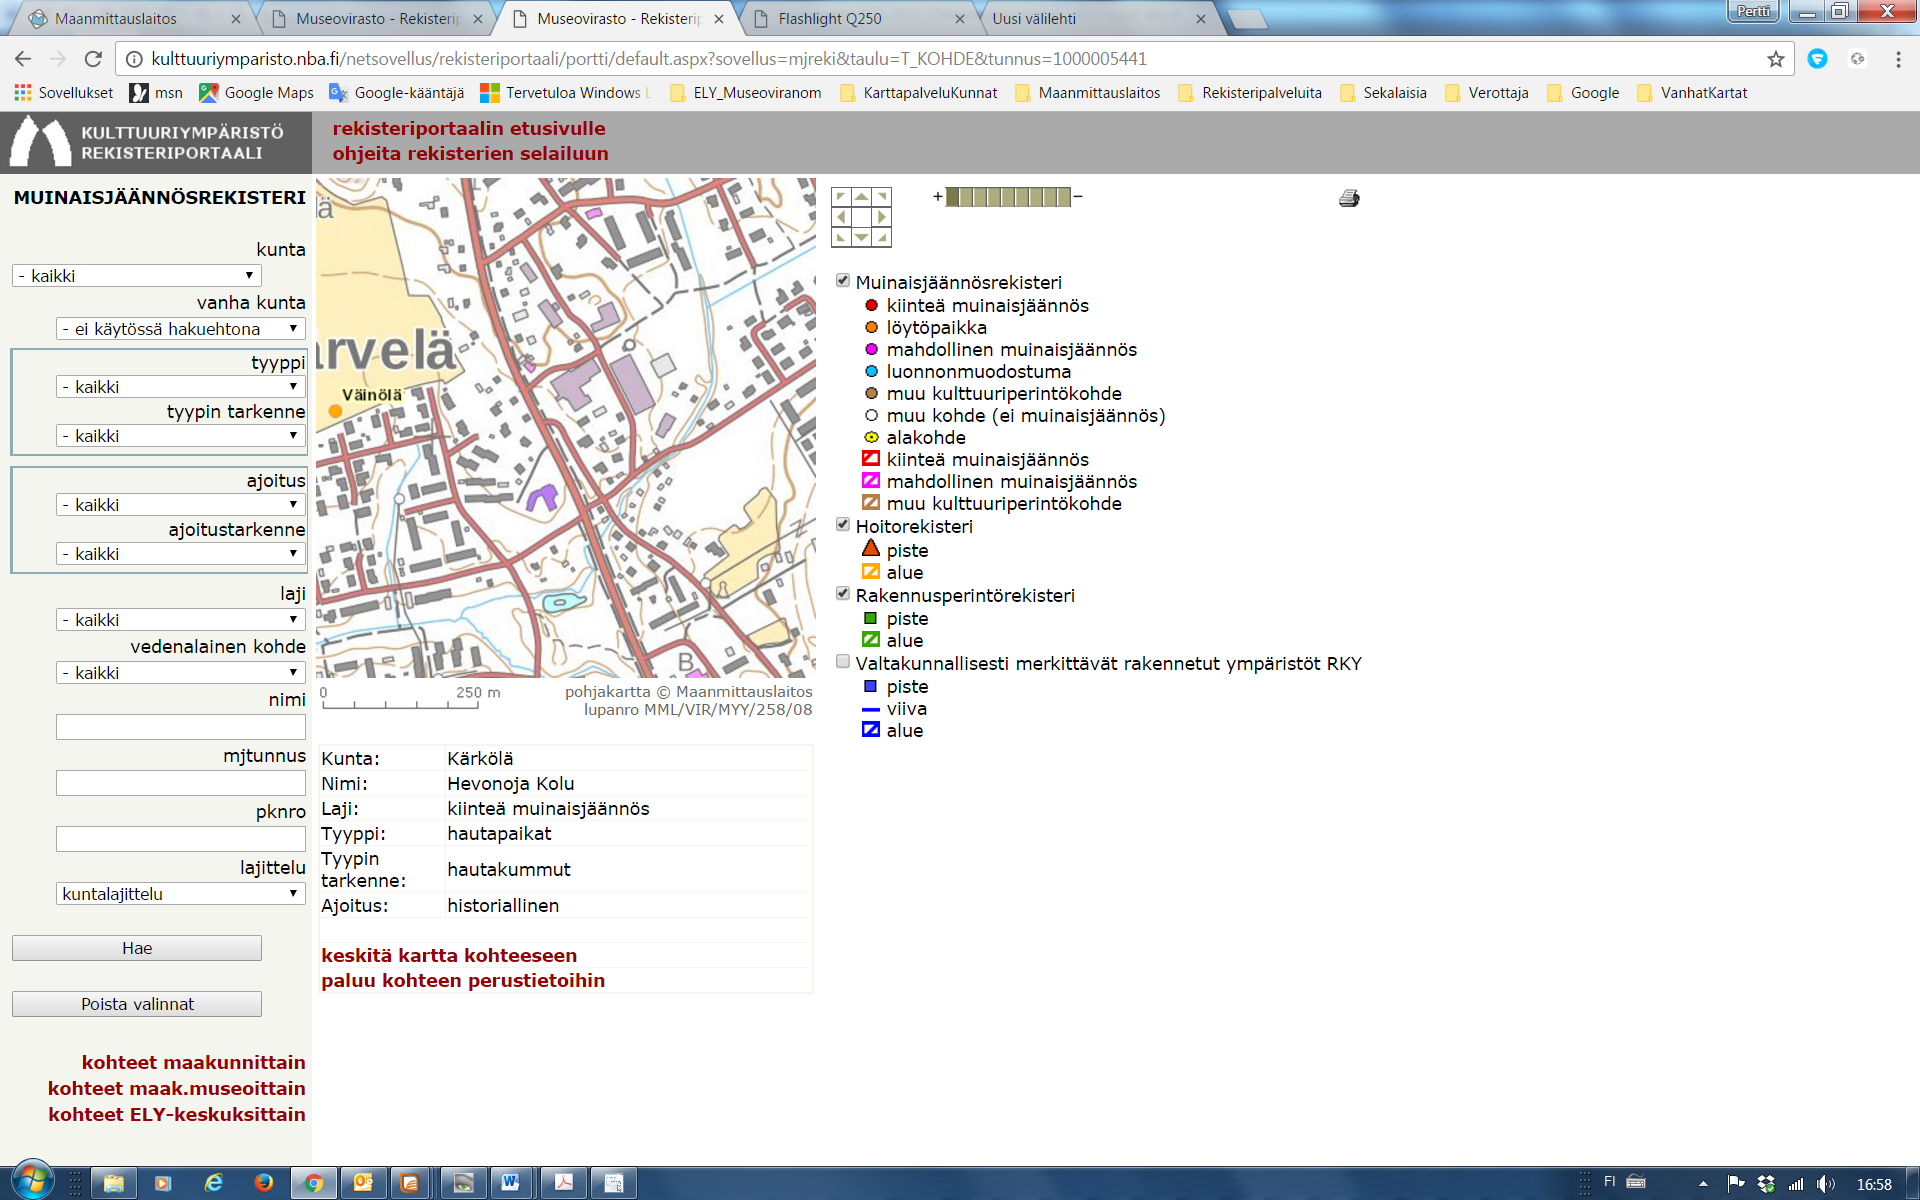This screenshot has width=1920, height=1200.
Task: Pan the map east with right arrow
Action: [x=881, y=217]
